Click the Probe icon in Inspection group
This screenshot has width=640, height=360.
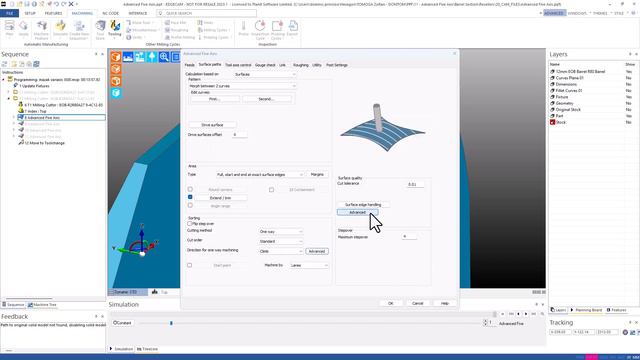pyautogui.click(x=243, y=28)
